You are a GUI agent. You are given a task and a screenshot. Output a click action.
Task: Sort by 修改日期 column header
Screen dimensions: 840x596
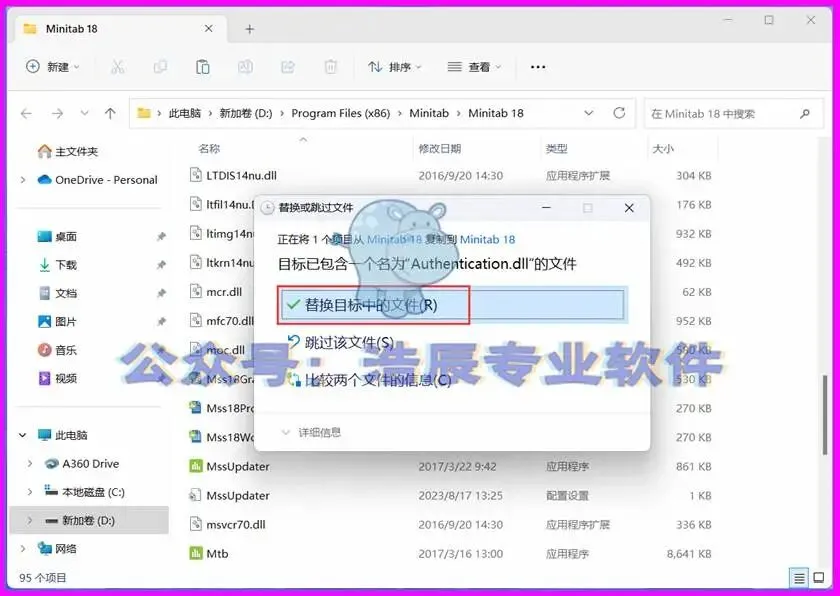tap(440, 148)
